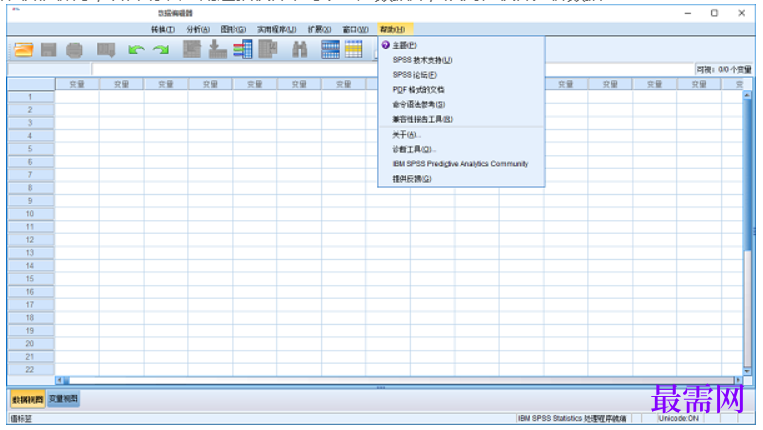Image resolution: width=763 pixels, height=430 pixels.
Task: Open the 扩展(X) menu
Action: tap(319, 29)
